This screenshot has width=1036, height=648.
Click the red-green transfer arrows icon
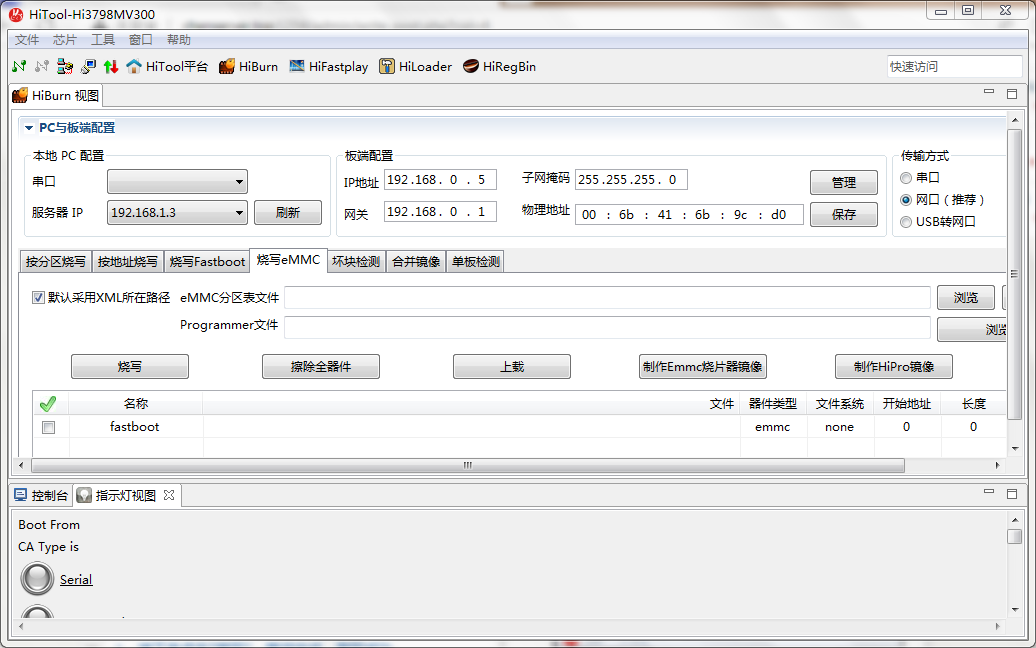[x=110, y=67]
